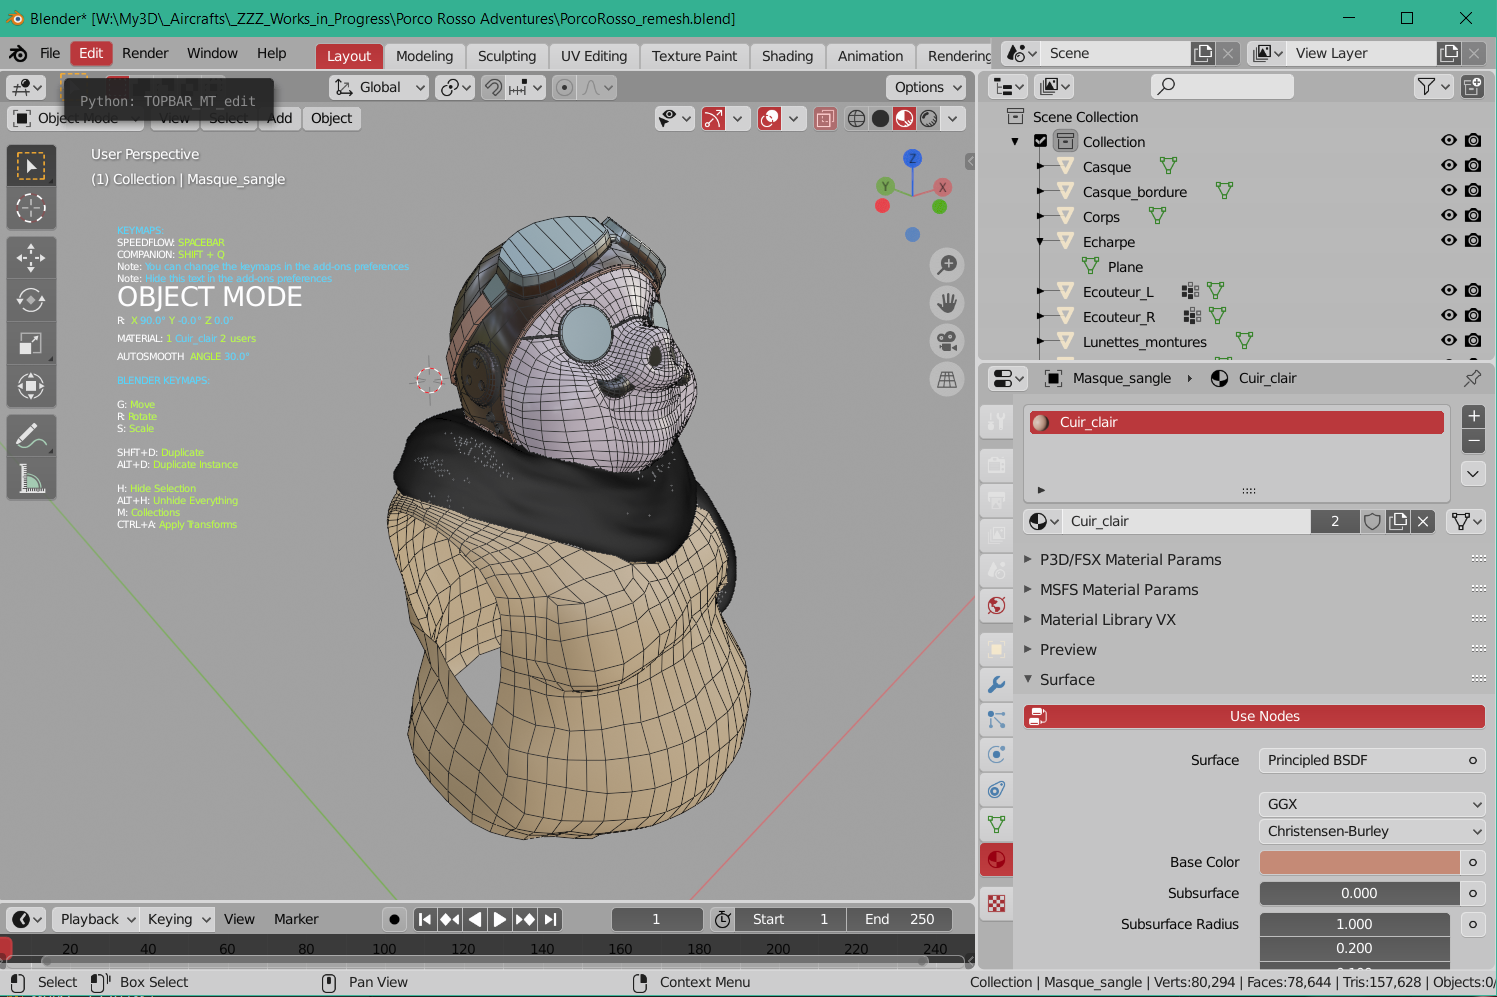This screenshot has height=997, width=1497.
Task: Open the viewport Object menu
Action: 331,118
